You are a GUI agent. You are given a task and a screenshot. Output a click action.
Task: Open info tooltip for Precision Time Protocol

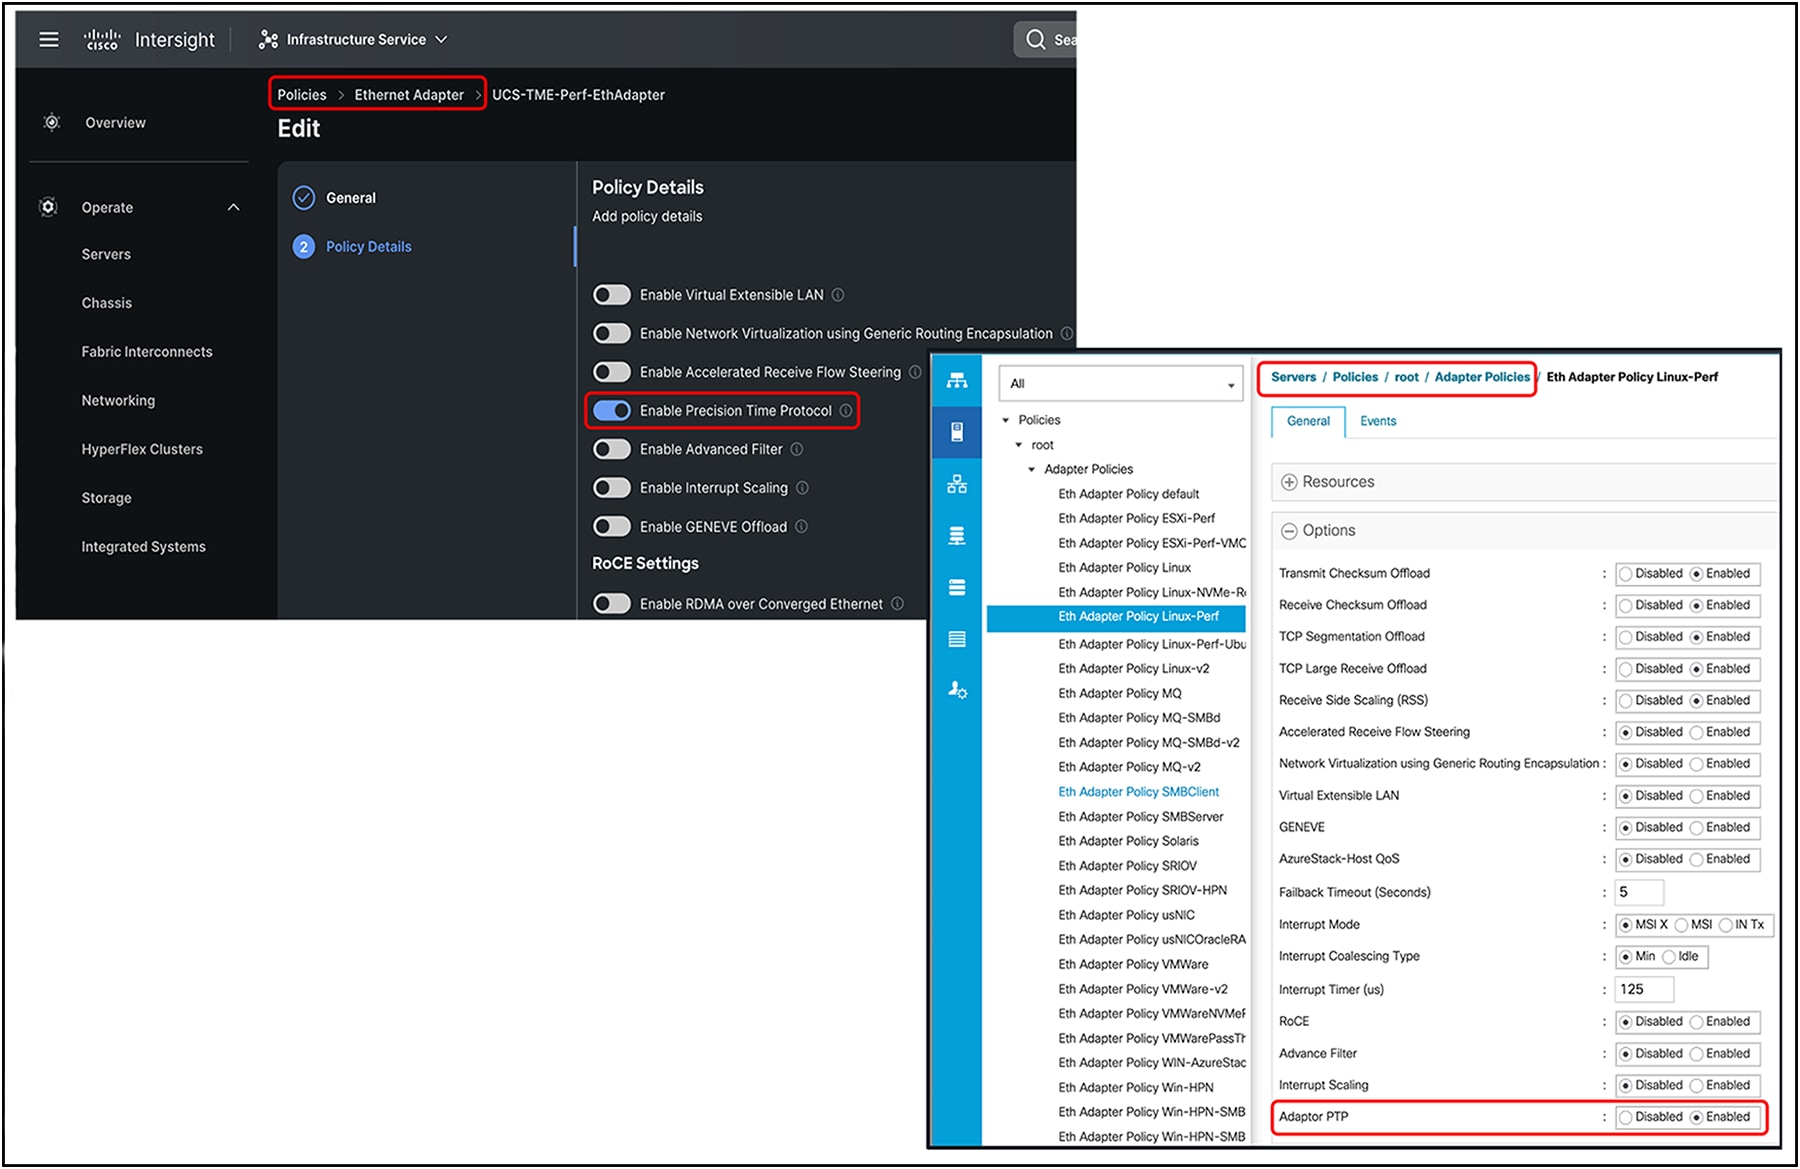[846, 411]
